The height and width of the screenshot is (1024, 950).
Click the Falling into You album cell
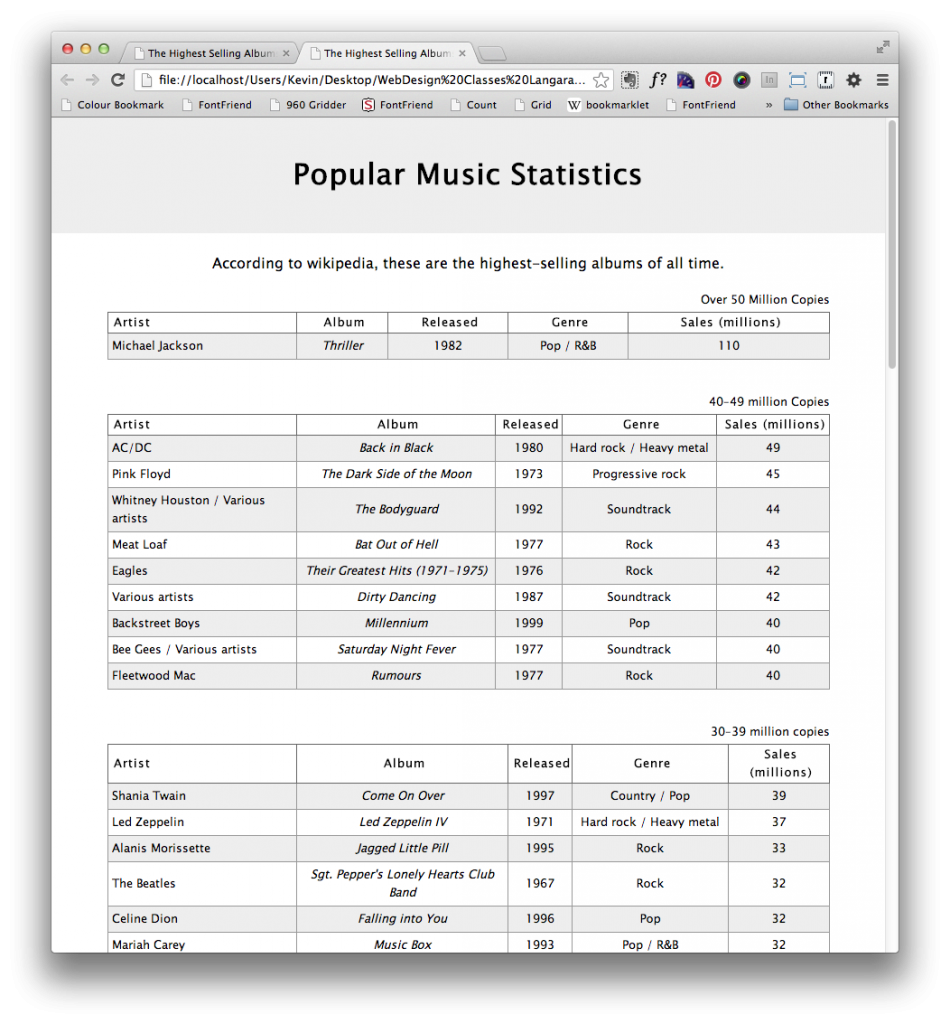pos(403,919)
